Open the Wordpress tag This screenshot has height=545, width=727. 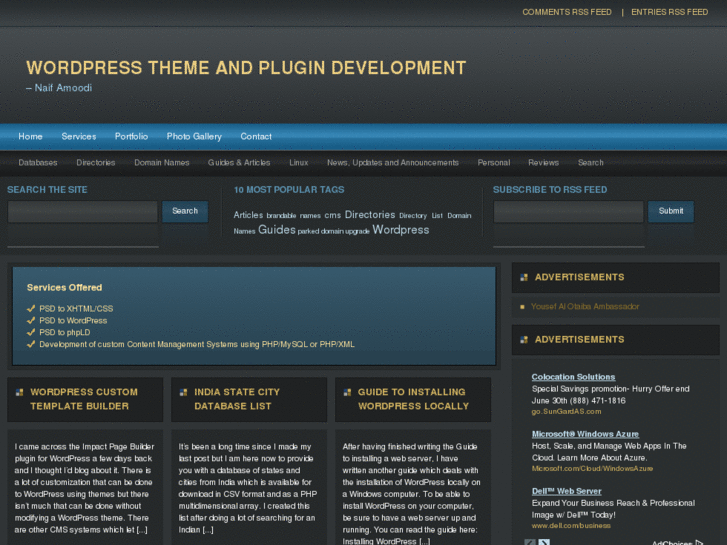click(x=401, y=230)
